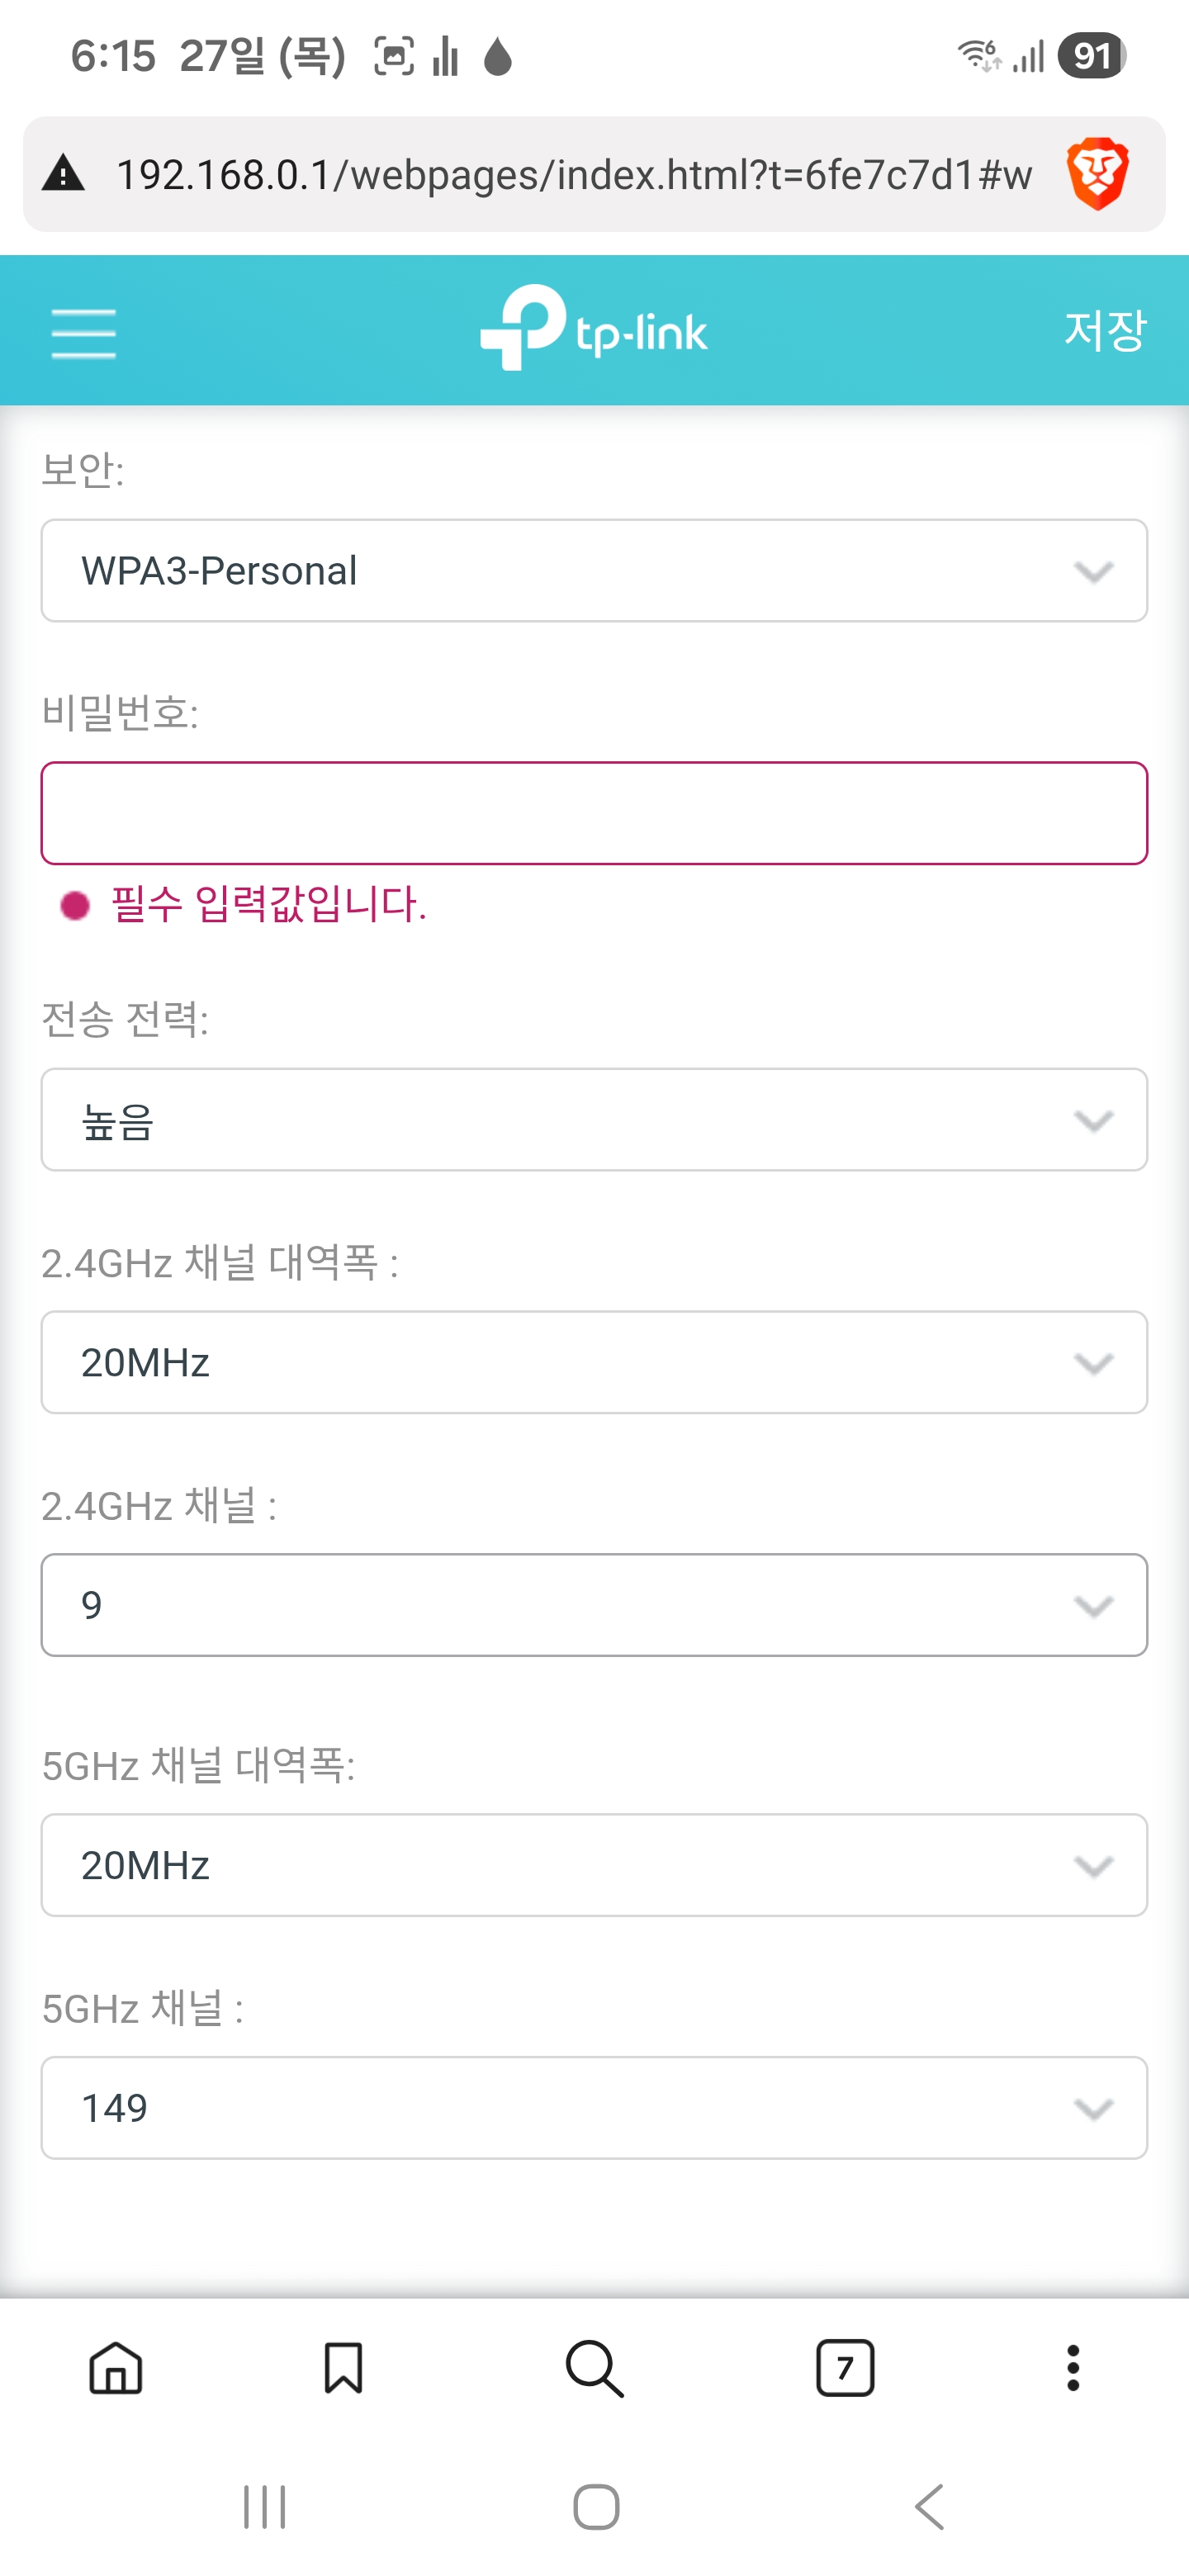
Task: Open the tp-link hamburger menu
Action: [83, 332]
